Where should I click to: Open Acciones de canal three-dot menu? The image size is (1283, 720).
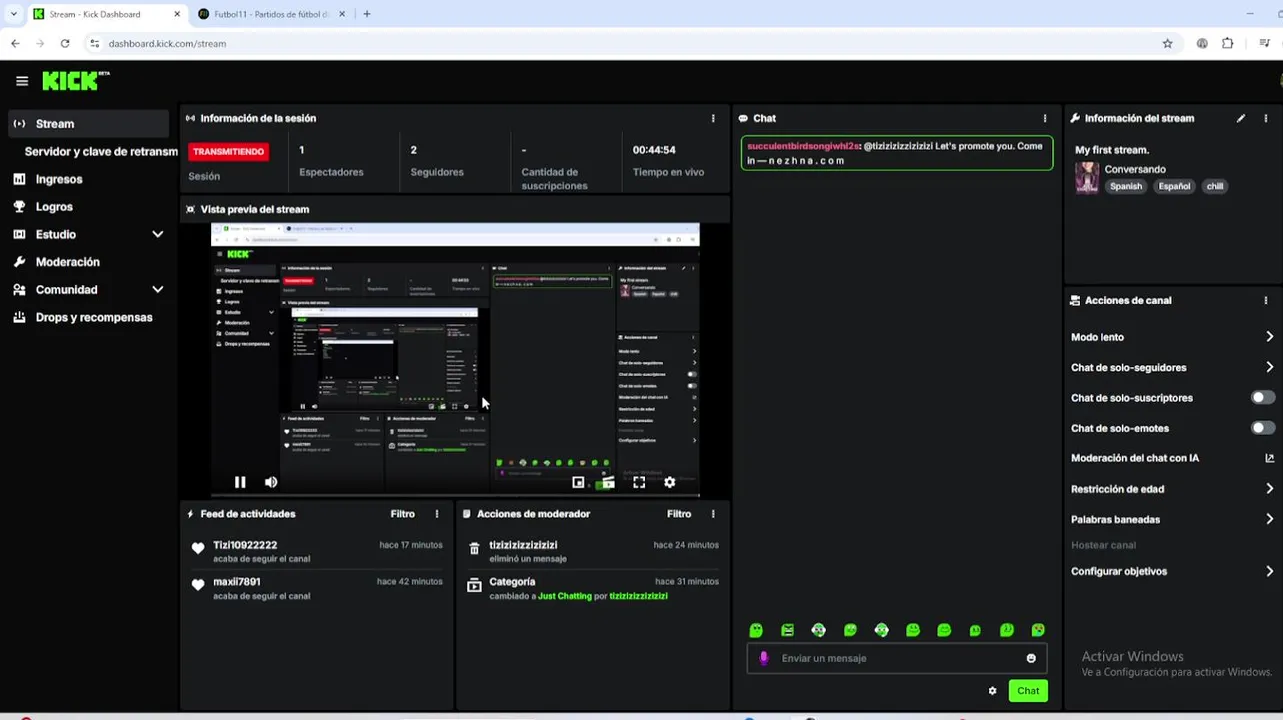(x=1266, y=300)
